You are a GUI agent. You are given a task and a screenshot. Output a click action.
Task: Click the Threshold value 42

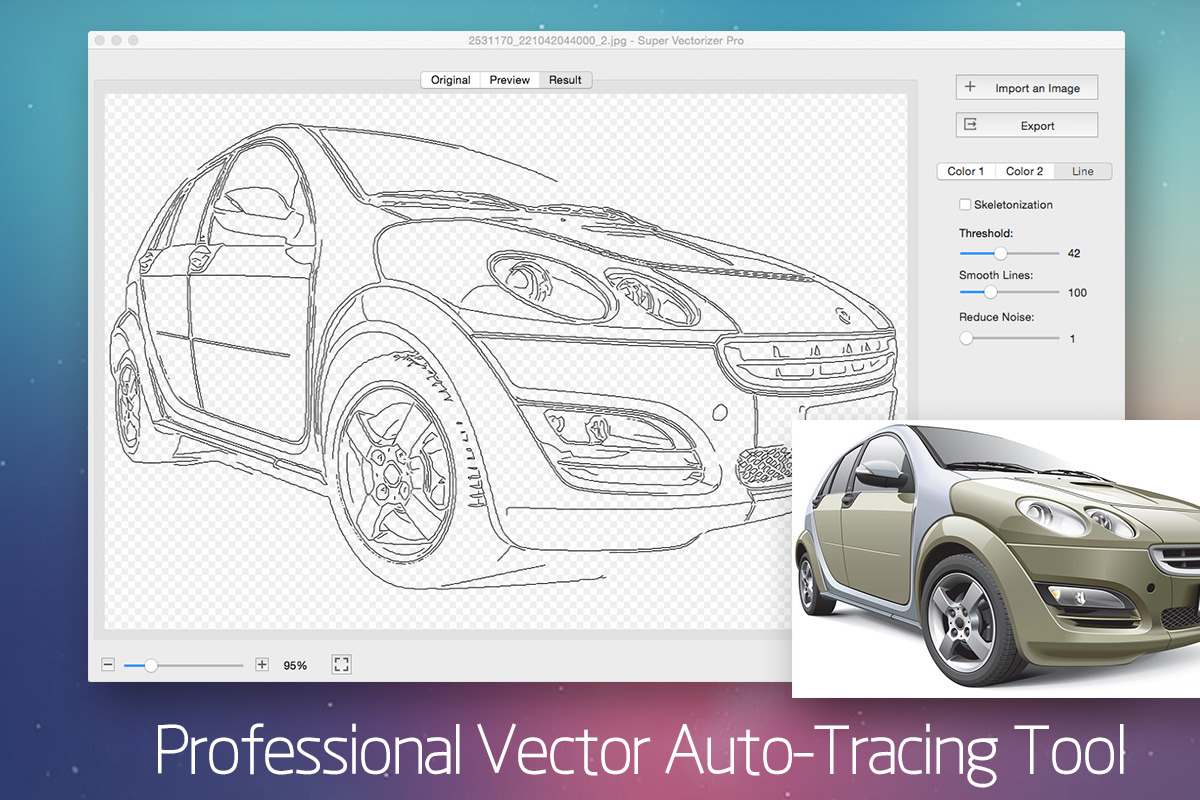click(1074, 254)
